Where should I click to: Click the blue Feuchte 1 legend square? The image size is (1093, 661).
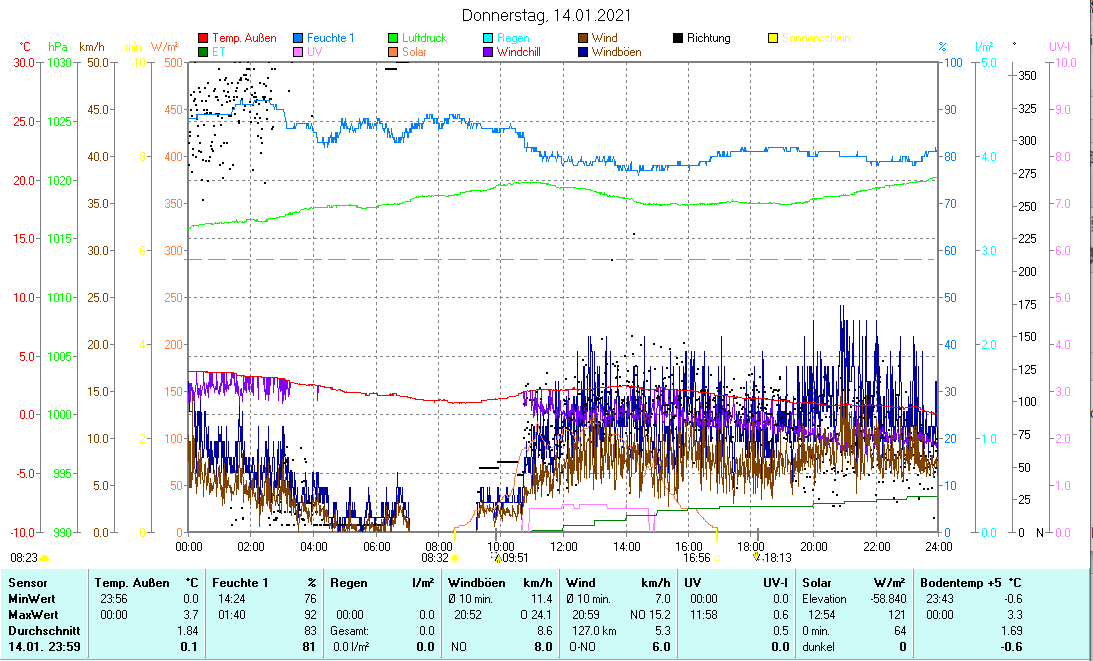click(x=298, y=38)
